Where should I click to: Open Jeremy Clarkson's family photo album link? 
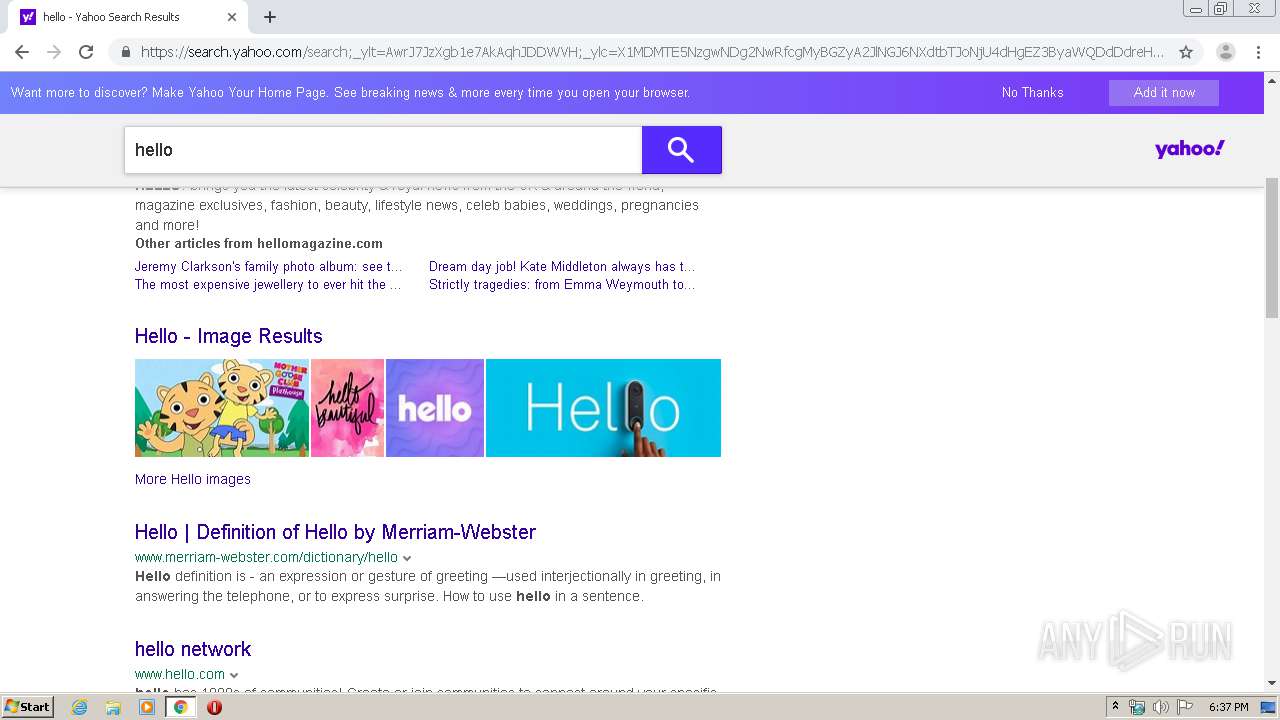pyautogui.click(x=269, y=266)
